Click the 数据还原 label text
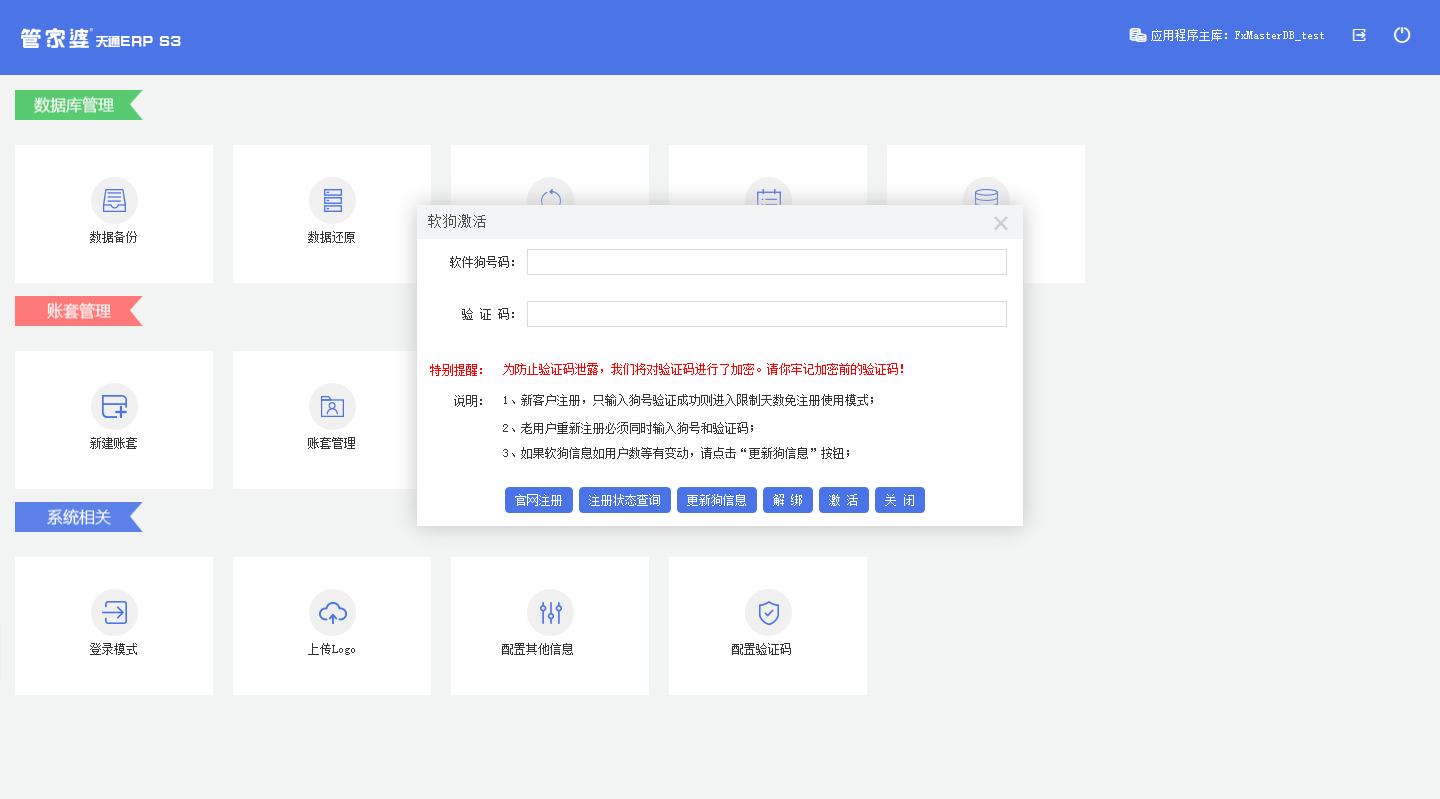Viewport: 1440px width, 799px height. [x=332, y=238]
